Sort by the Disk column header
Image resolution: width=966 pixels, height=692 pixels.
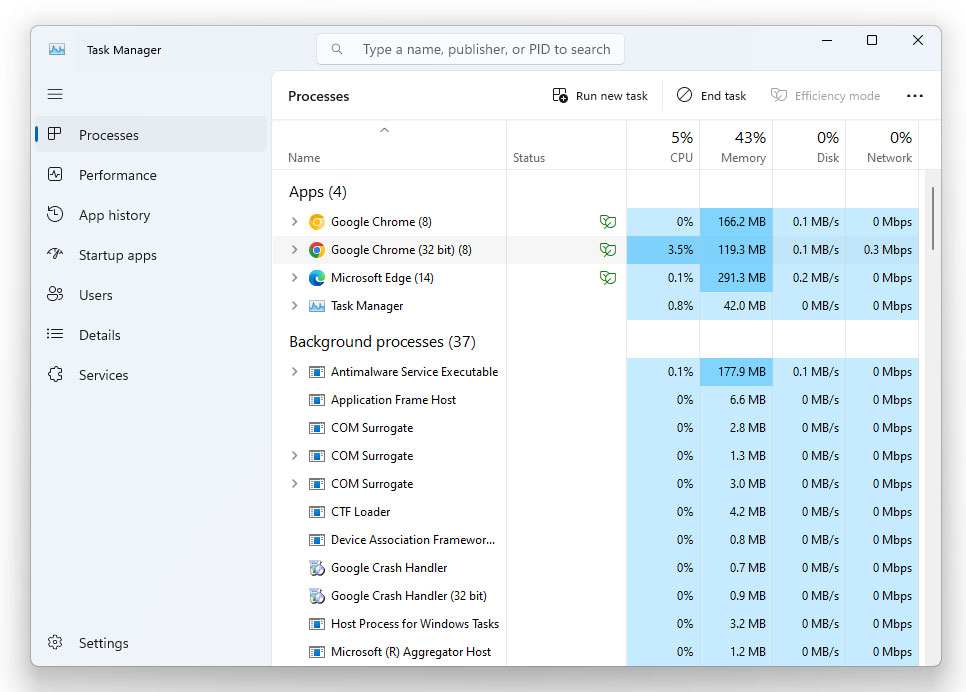(x=809, y=145)
